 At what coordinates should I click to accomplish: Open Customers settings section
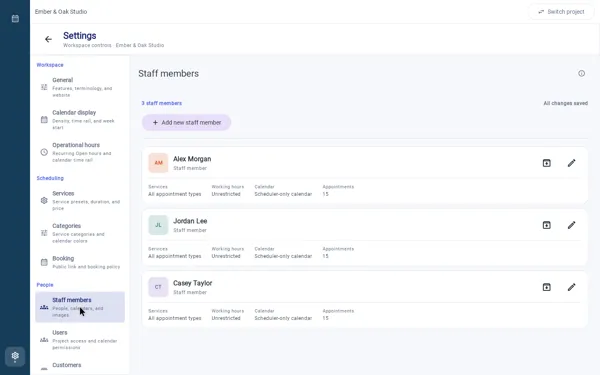click(80, 367)
